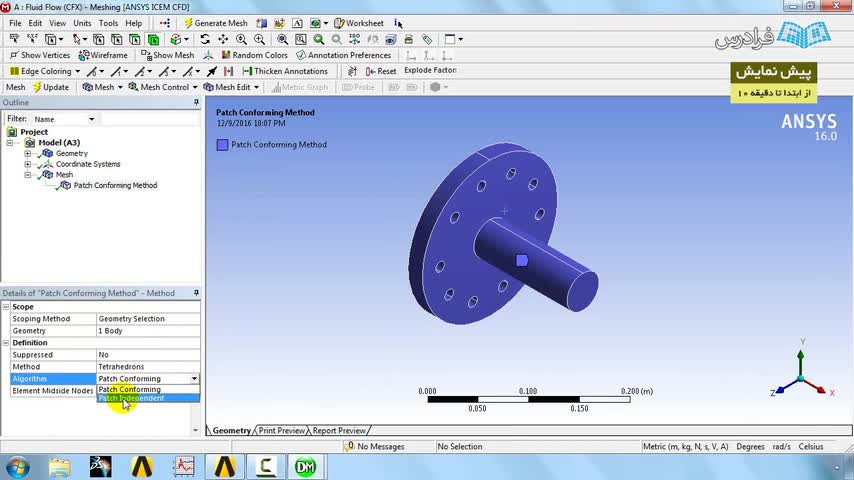Screen dimensions: 854x480
Task: Activate the Pan view tool
Action: point(223,39)
